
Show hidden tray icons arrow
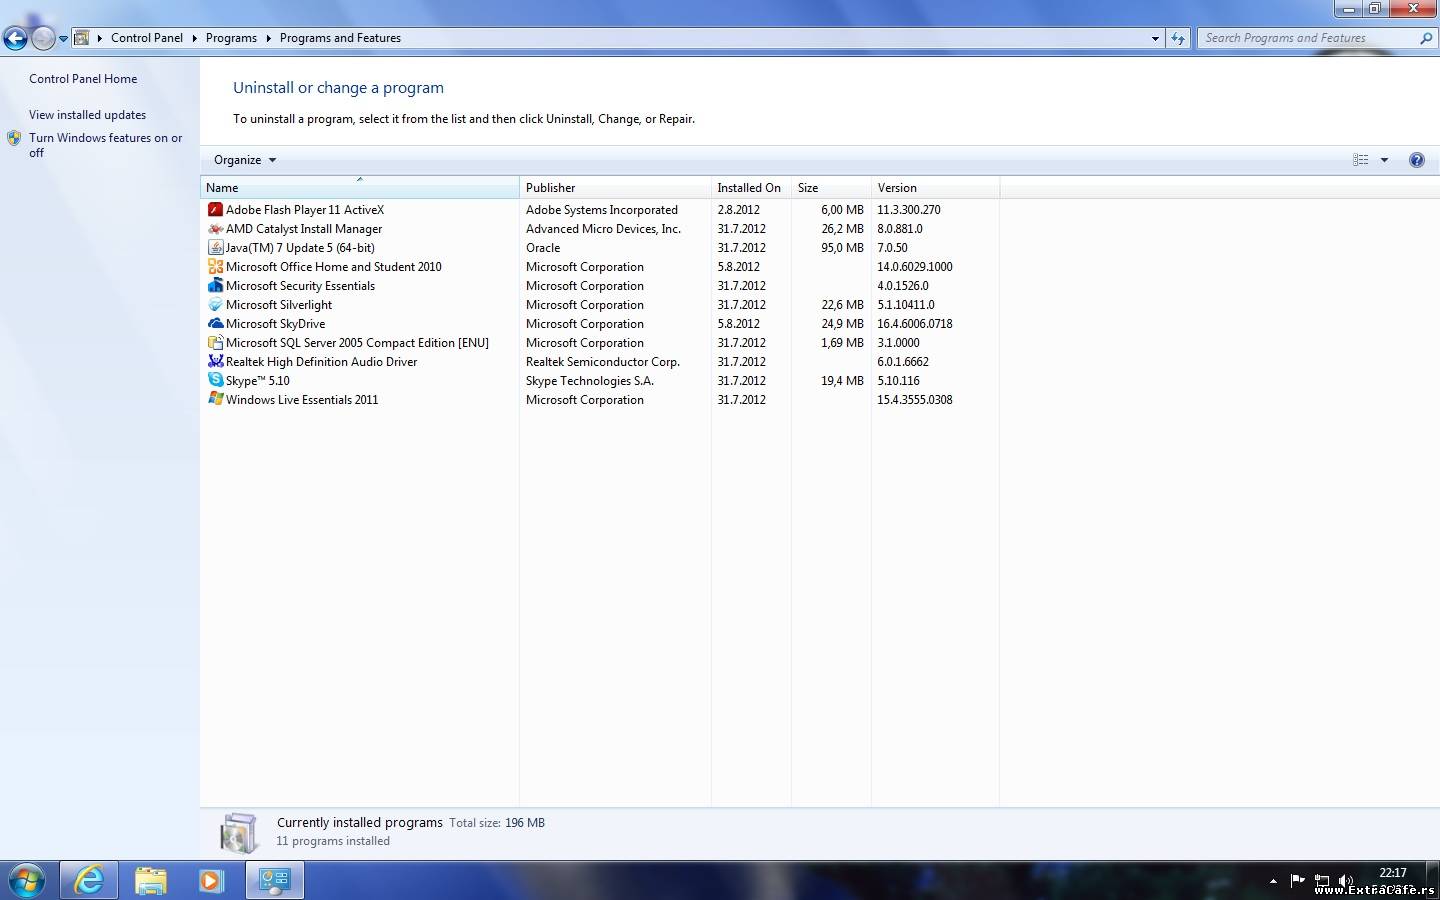[1272, 881]
